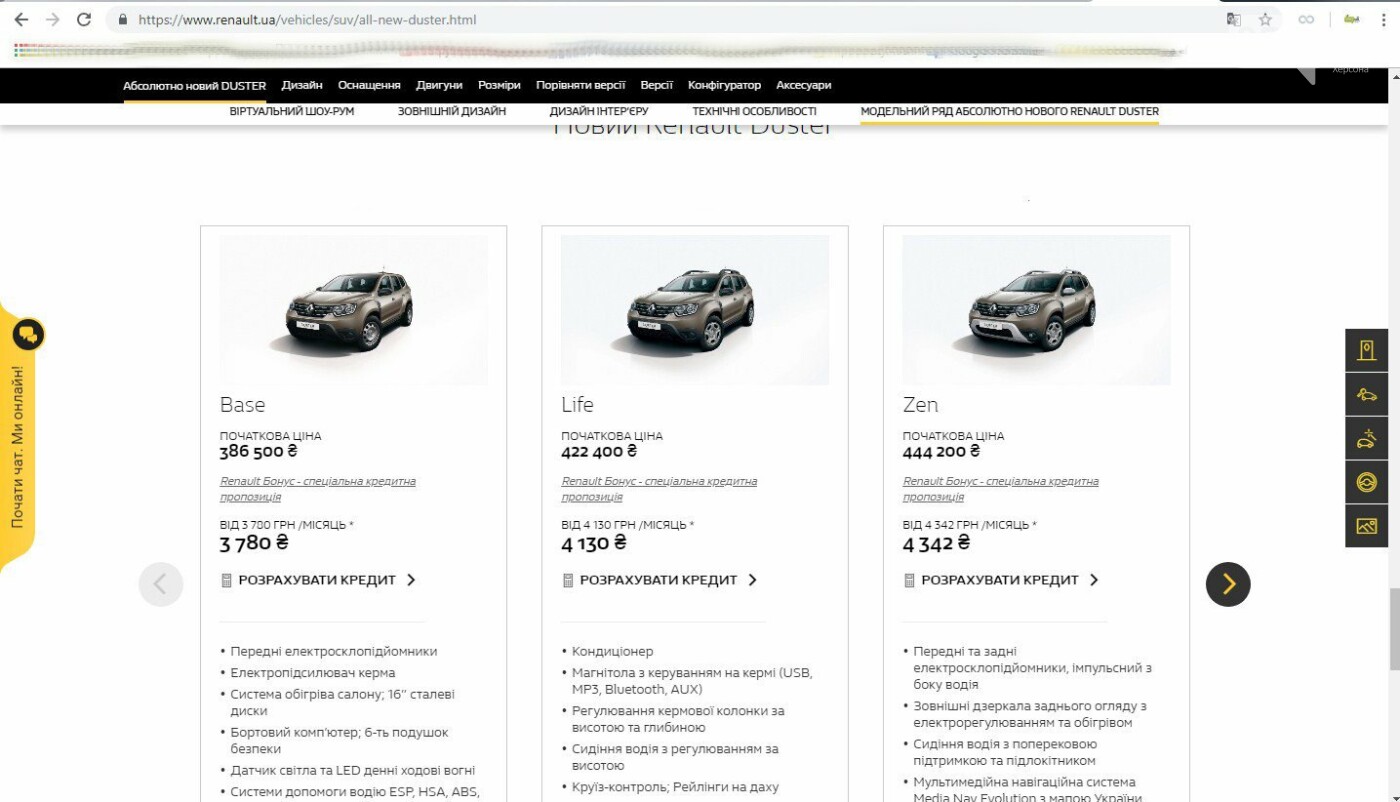This screenshot has height=802, width=1400.
Task: Go forward with the browser forward arrow
Action: [x=52, y=19]
